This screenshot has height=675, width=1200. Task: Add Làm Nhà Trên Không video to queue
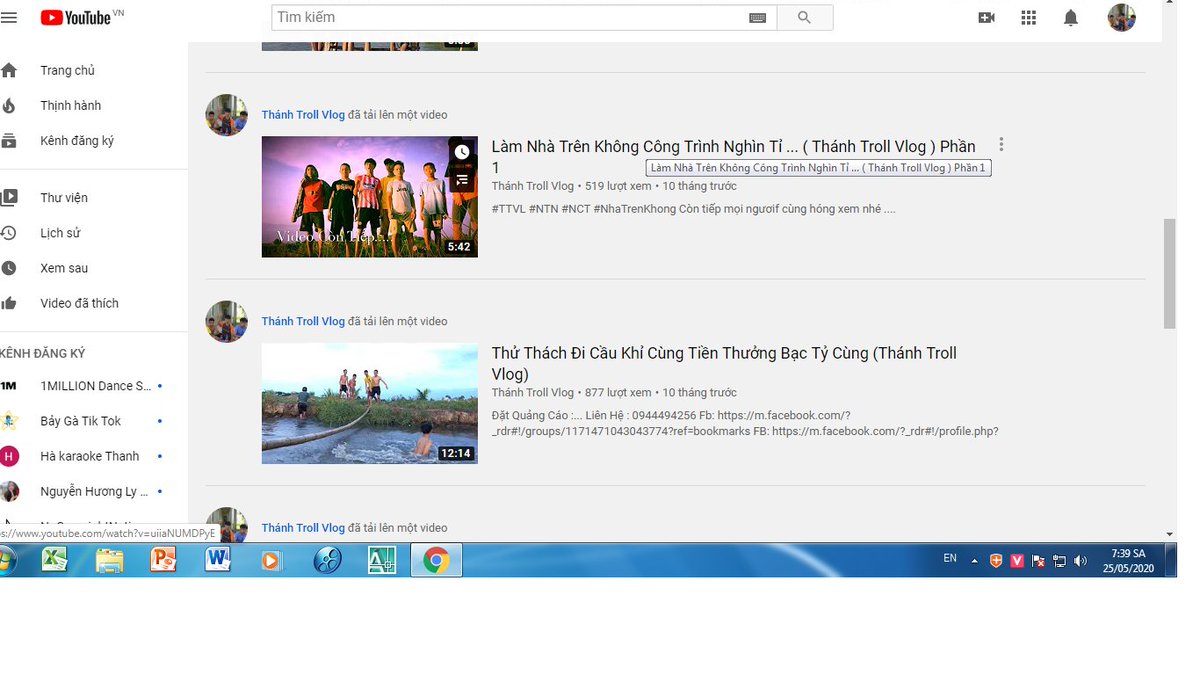point(461,180)
